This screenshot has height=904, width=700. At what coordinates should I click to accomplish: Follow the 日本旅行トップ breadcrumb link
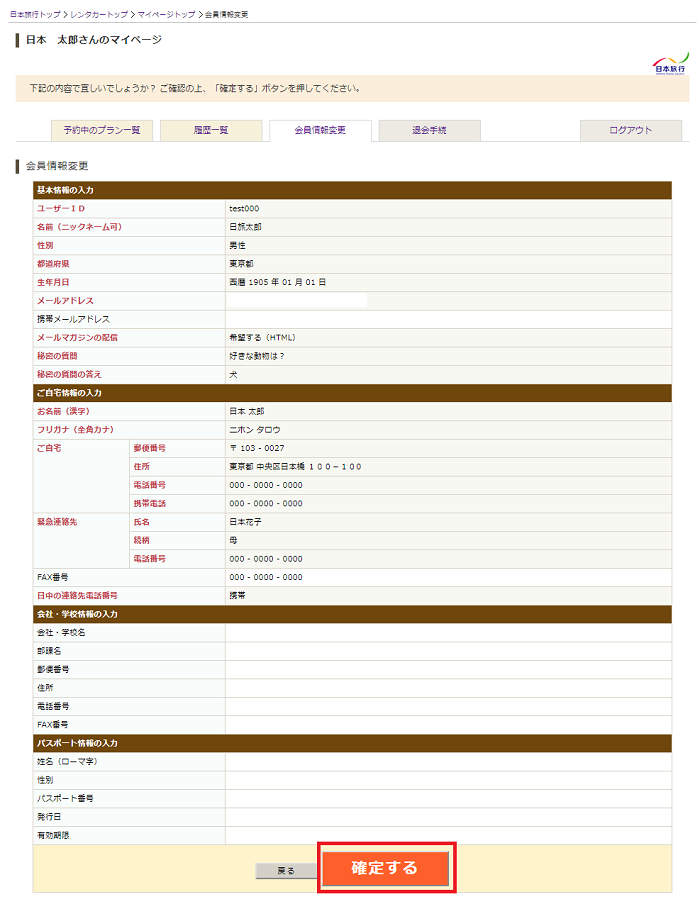(35, 14)
